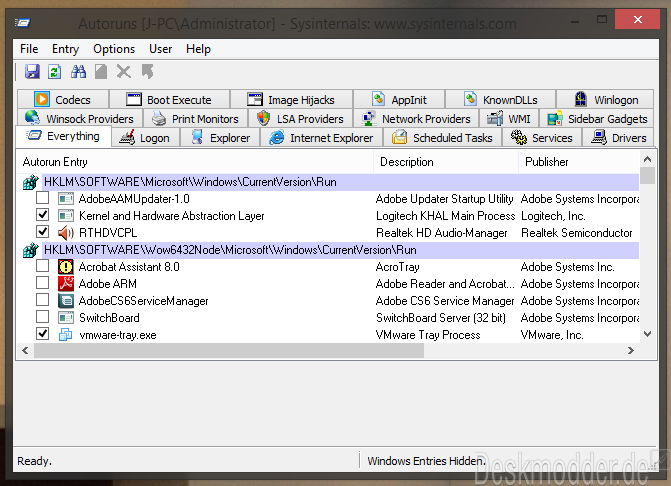671x486 pixels.
Task: Go to the Winlogon tab
Action: 605,99
